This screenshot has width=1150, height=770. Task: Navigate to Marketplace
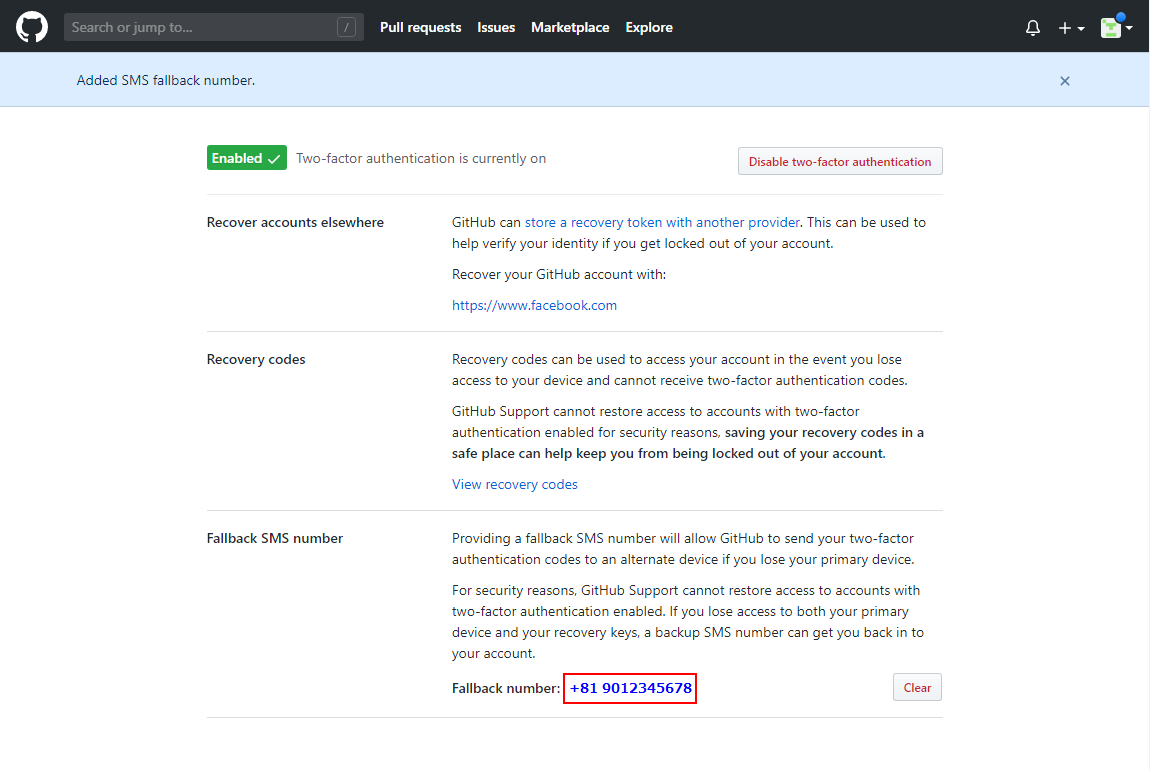pos(570,27)
